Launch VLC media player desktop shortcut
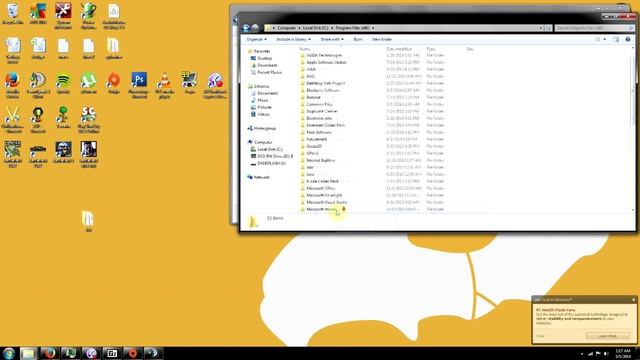This screenshot has height=360, width=640. coord(164,85)
